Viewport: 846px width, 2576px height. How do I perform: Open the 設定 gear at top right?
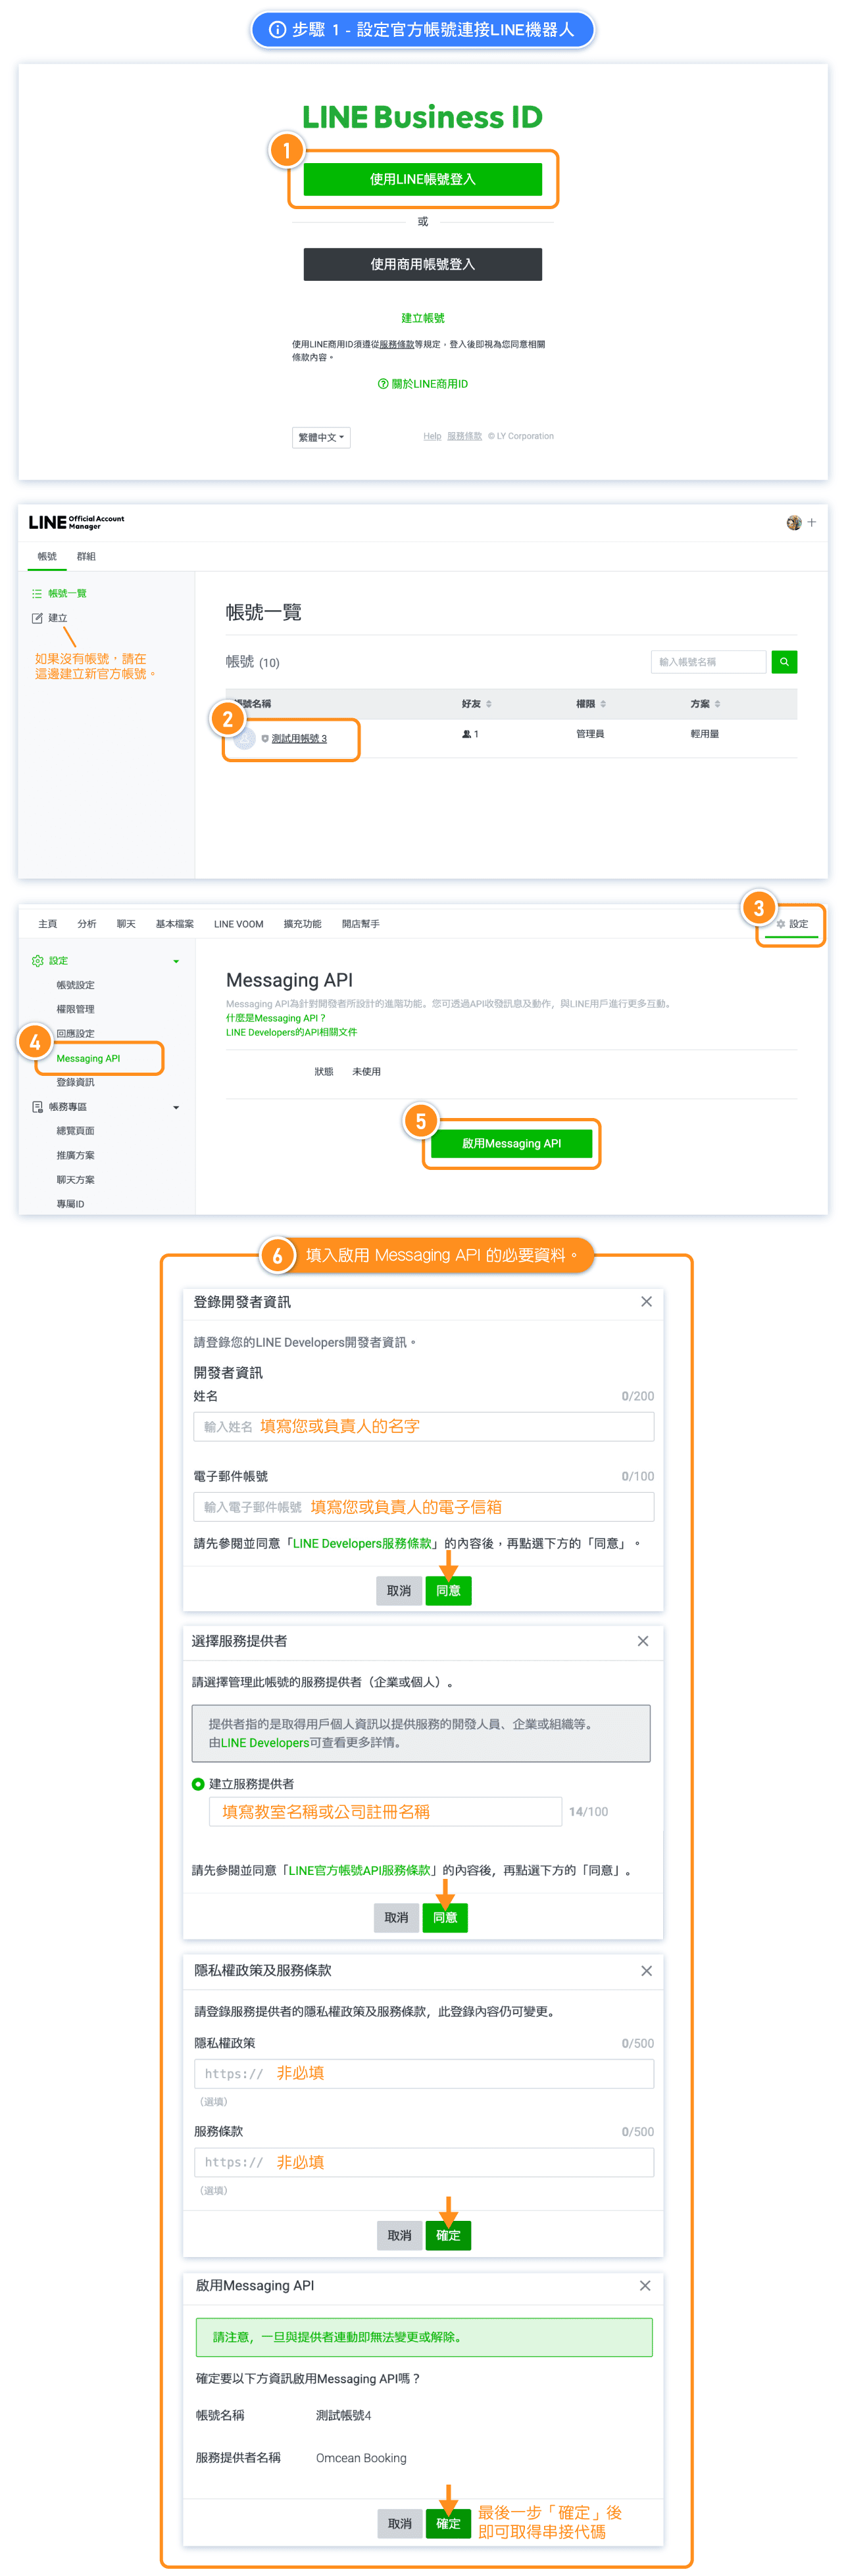pos(792,923)
